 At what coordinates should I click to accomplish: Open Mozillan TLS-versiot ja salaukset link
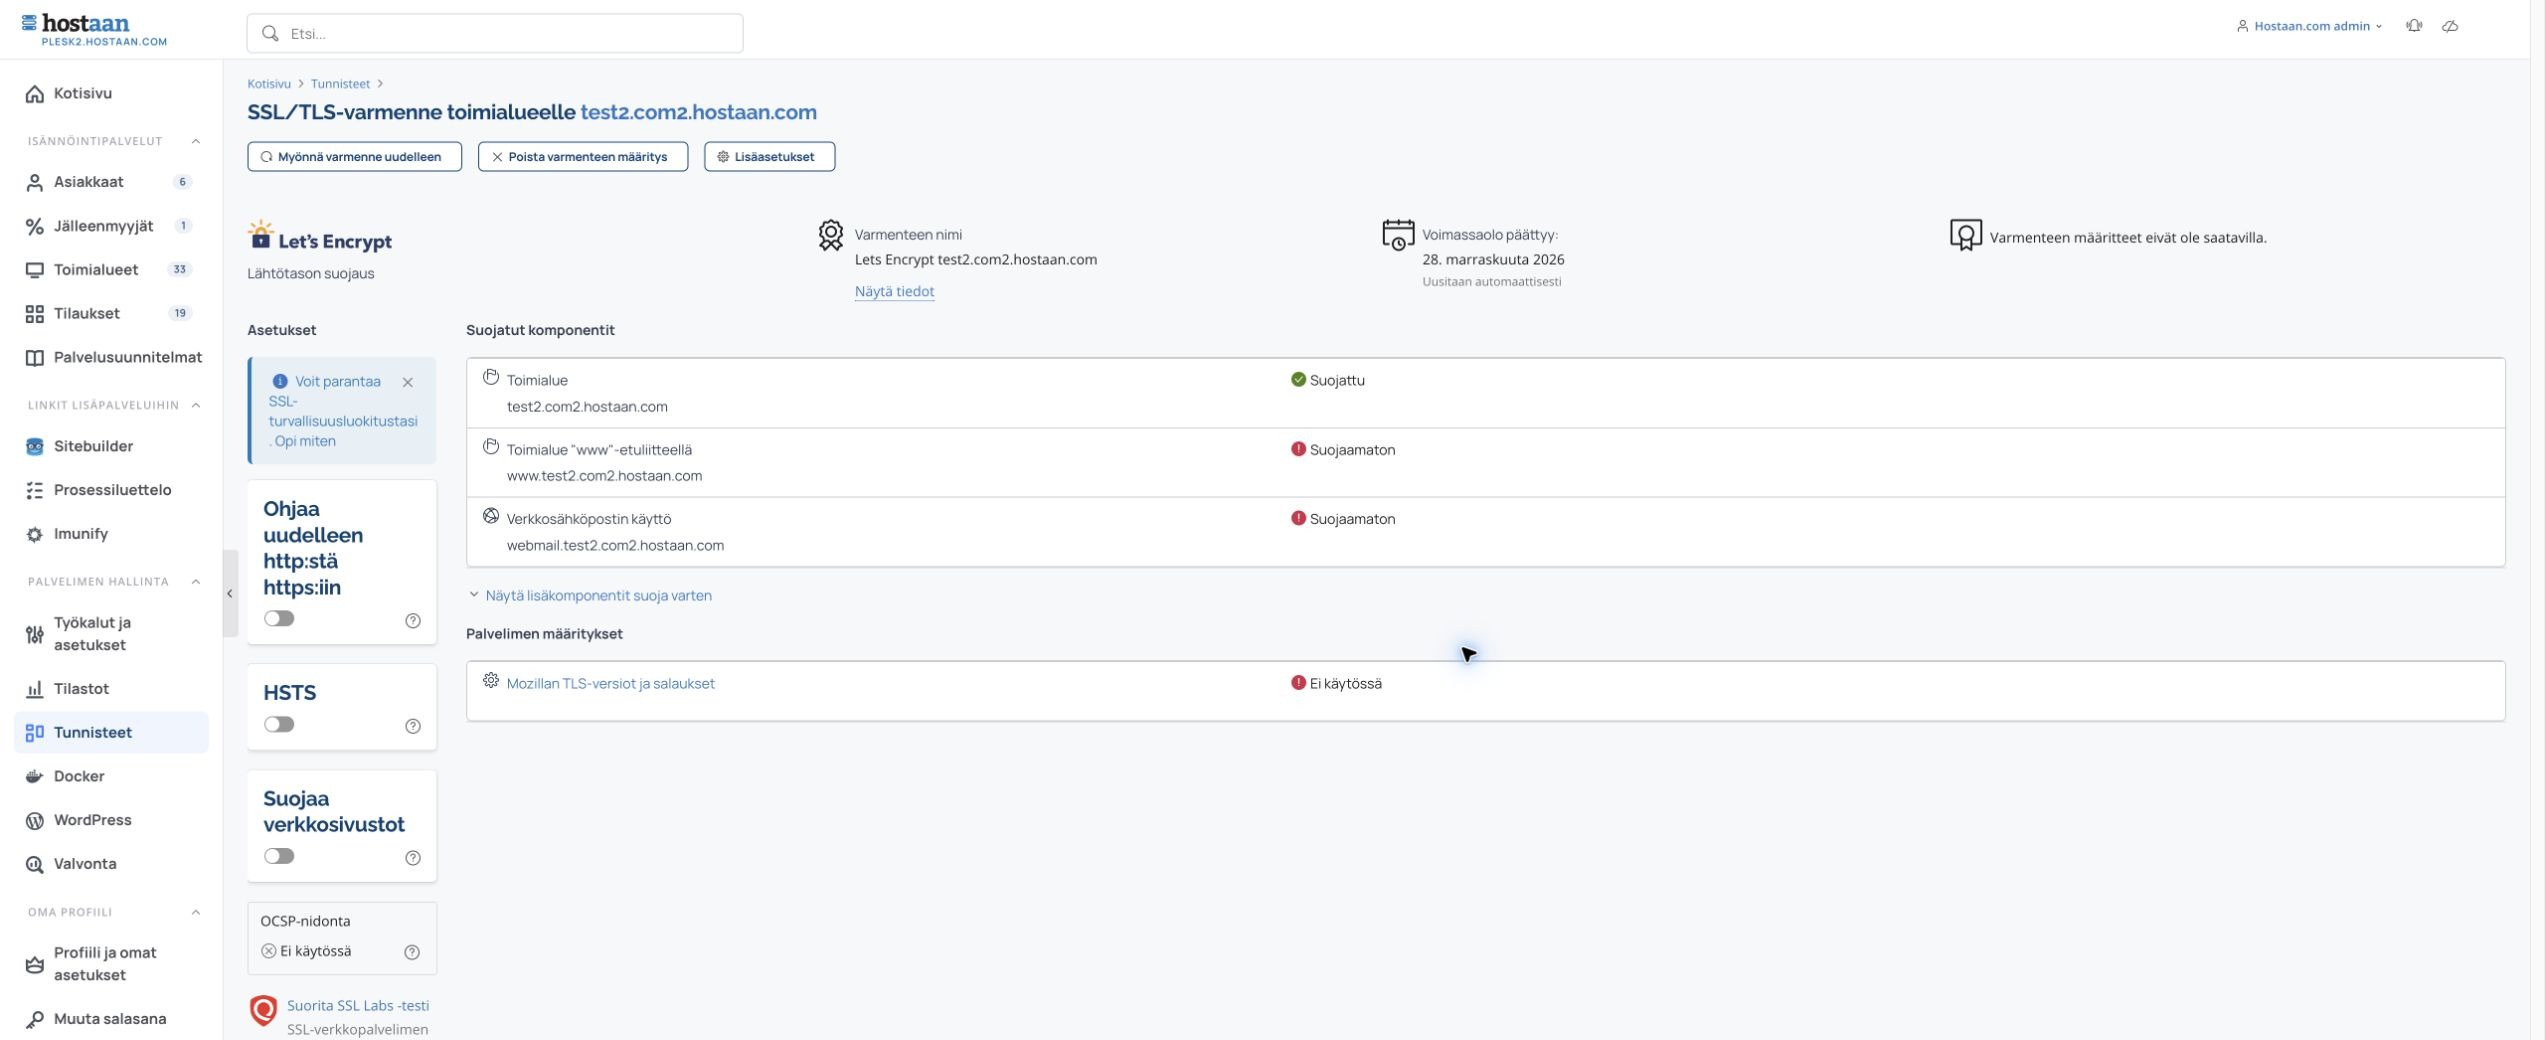(610, 684)
